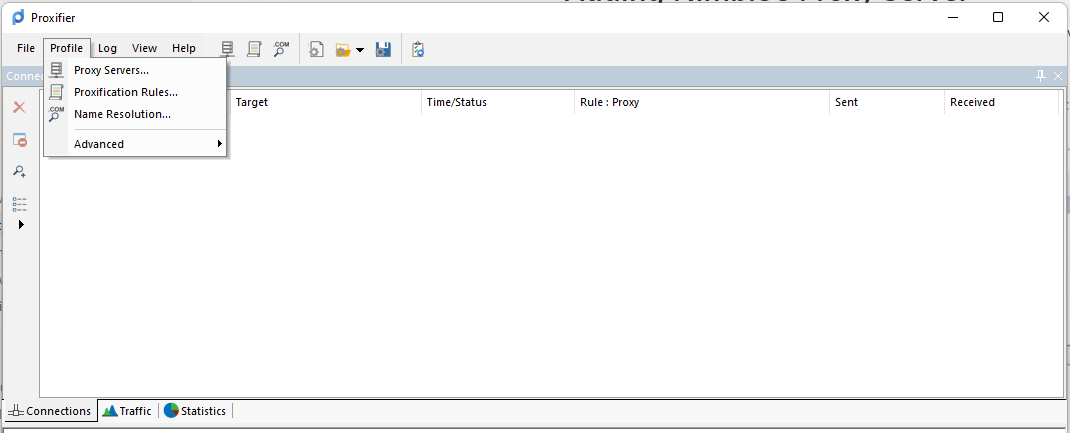The width and height of the screenshot is (1070, 433).
Task: Choose Proxy Servers... from the Profile menu
Action: tap(111, 70)
